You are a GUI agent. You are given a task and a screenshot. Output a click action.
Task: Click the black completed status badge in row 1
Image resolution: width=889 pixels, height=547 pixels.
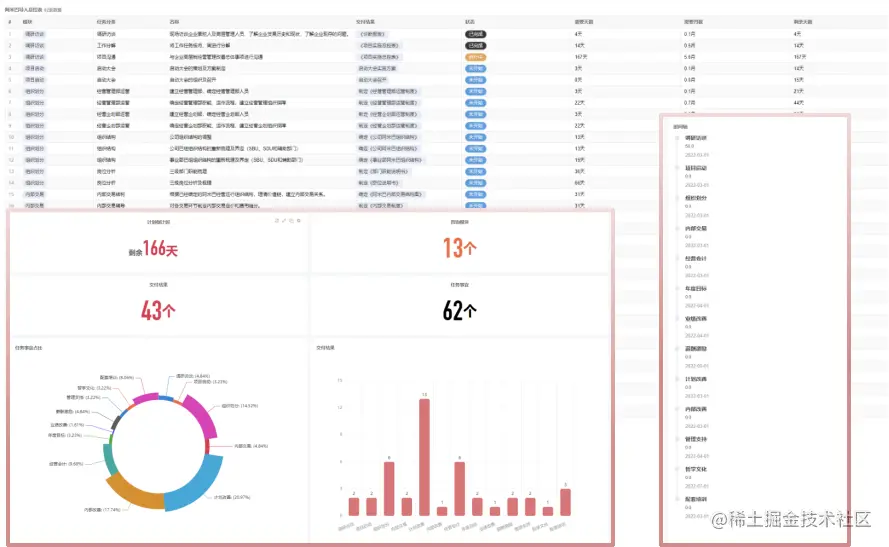(x=476, y=34)
